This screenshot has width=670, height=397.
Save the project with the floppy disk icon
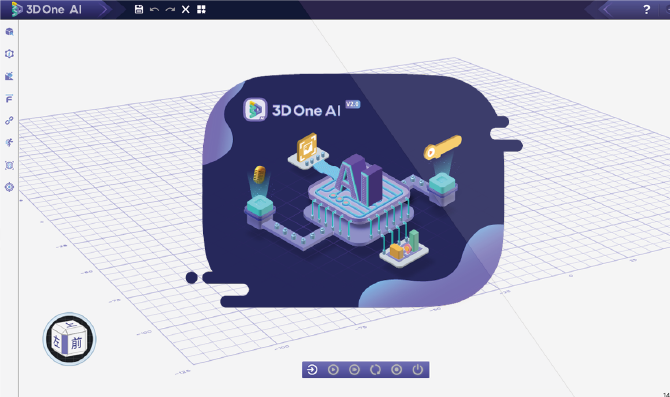coord(139,9)
